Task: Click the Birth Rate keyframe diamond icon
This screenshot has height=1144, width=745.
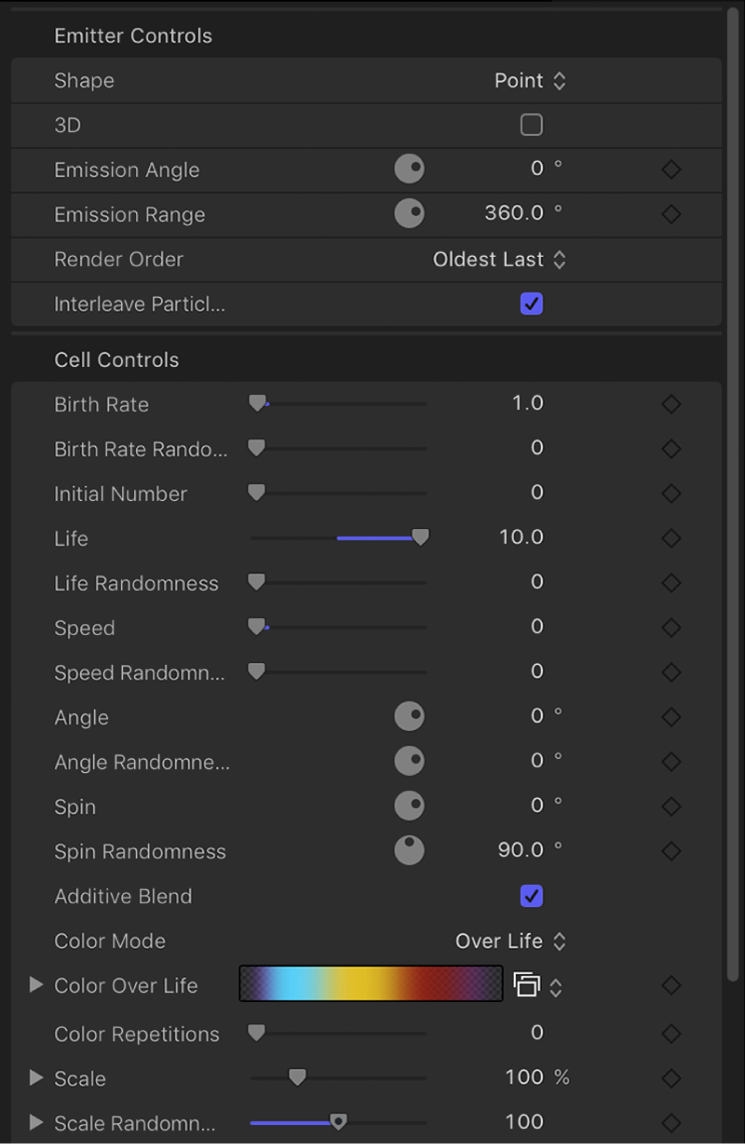Action: [x=671, y=404]
